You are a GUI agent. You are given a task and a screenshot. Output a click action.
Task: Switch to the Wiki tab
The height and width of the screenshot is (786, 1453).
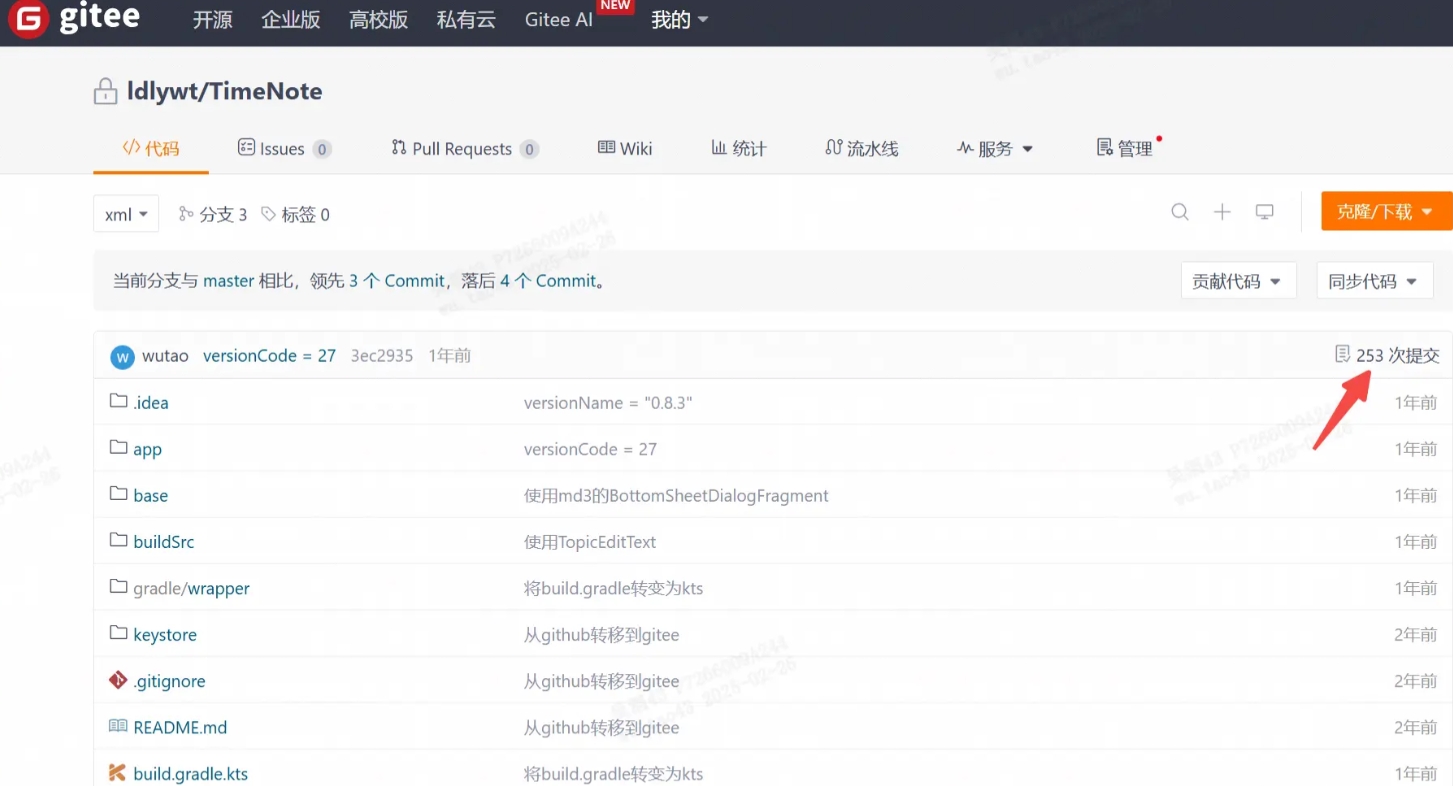(x=625, y=149)
